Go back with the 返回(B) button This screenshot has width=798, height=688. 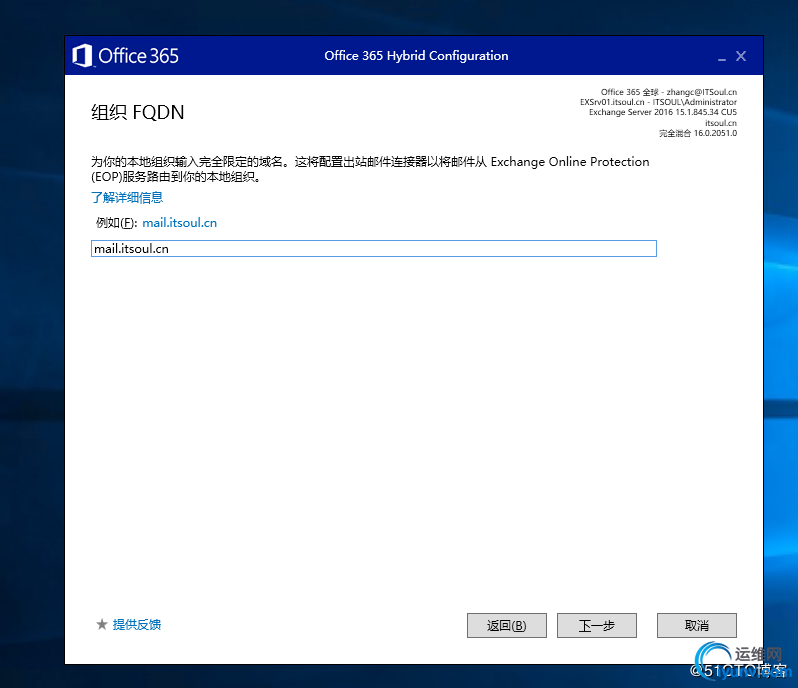coord(506,625)
